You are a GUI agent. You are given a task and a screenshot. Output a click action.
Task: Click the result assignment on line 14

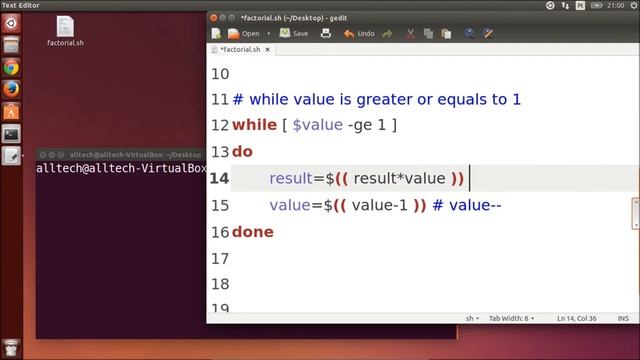point(367,178)
